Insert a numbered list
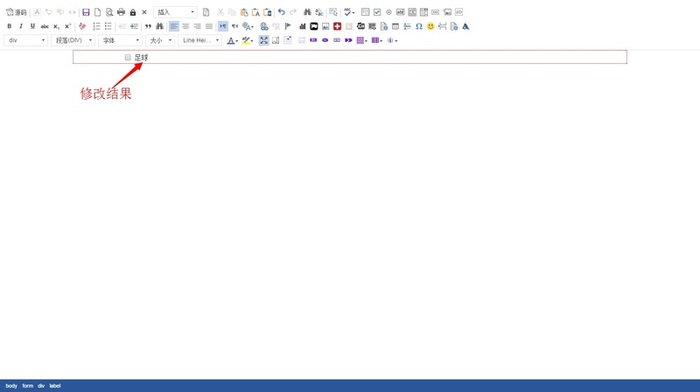The image size is (700, 392). (x=96, y=26)
